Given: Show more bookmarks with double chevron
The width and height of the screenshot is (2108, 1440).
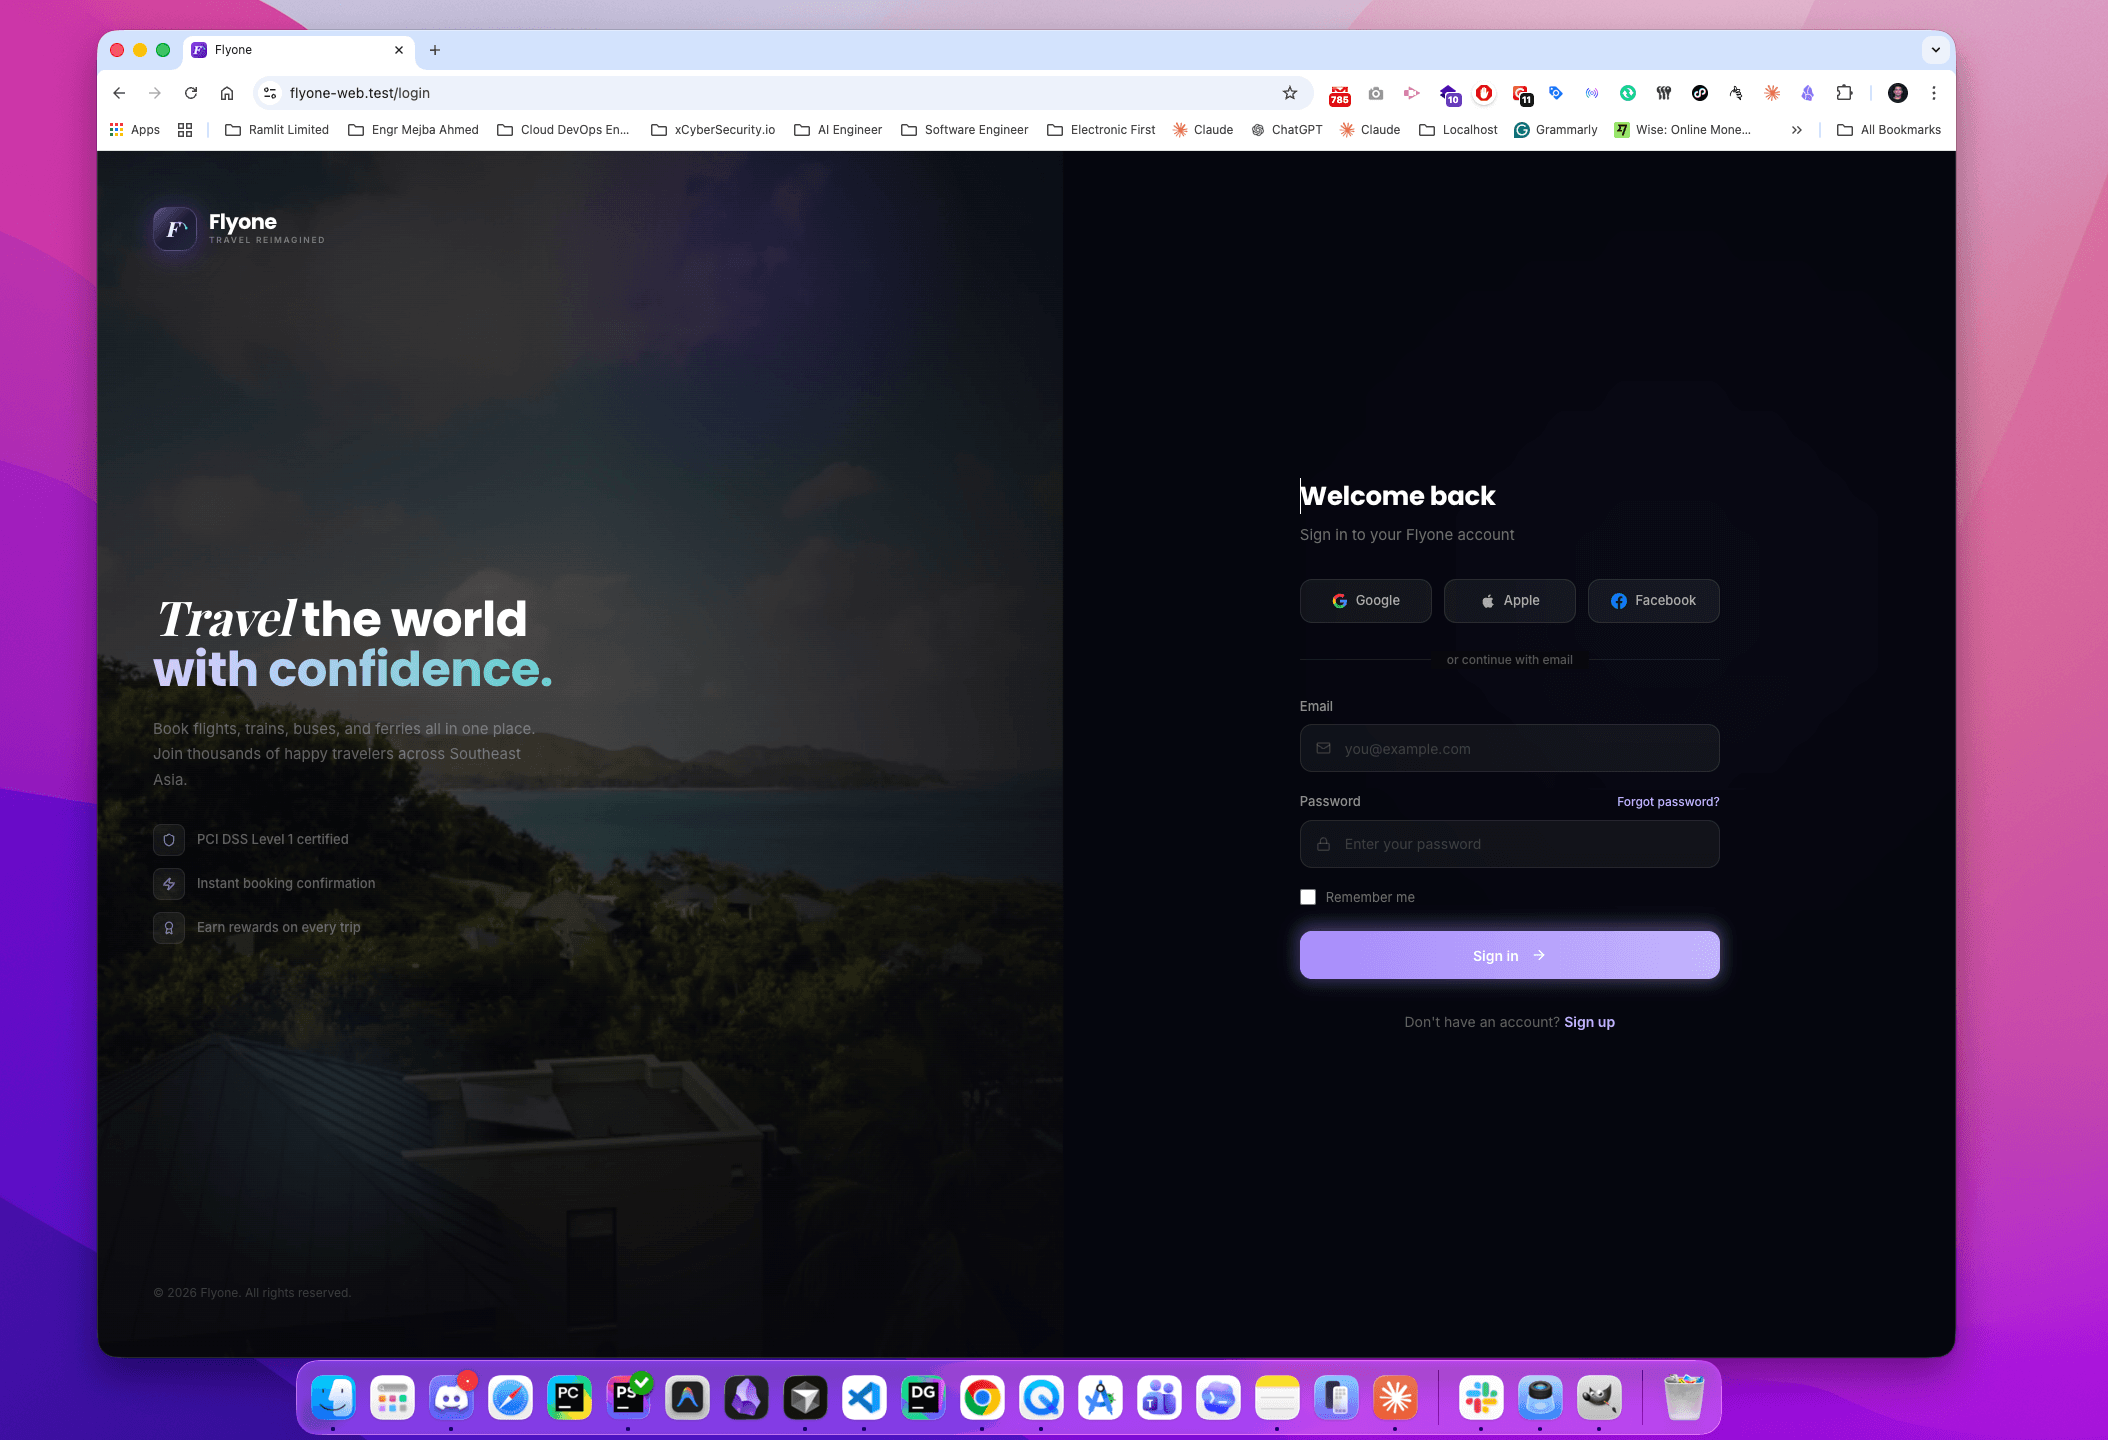Looking at the screenshot, I should pyautogui.click(x=1797, y=130).
